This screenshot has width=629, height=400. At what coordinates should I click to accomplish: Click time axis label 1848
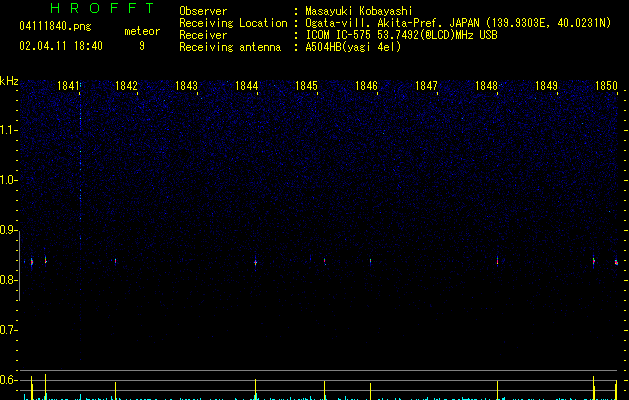[x=486, y=86]
